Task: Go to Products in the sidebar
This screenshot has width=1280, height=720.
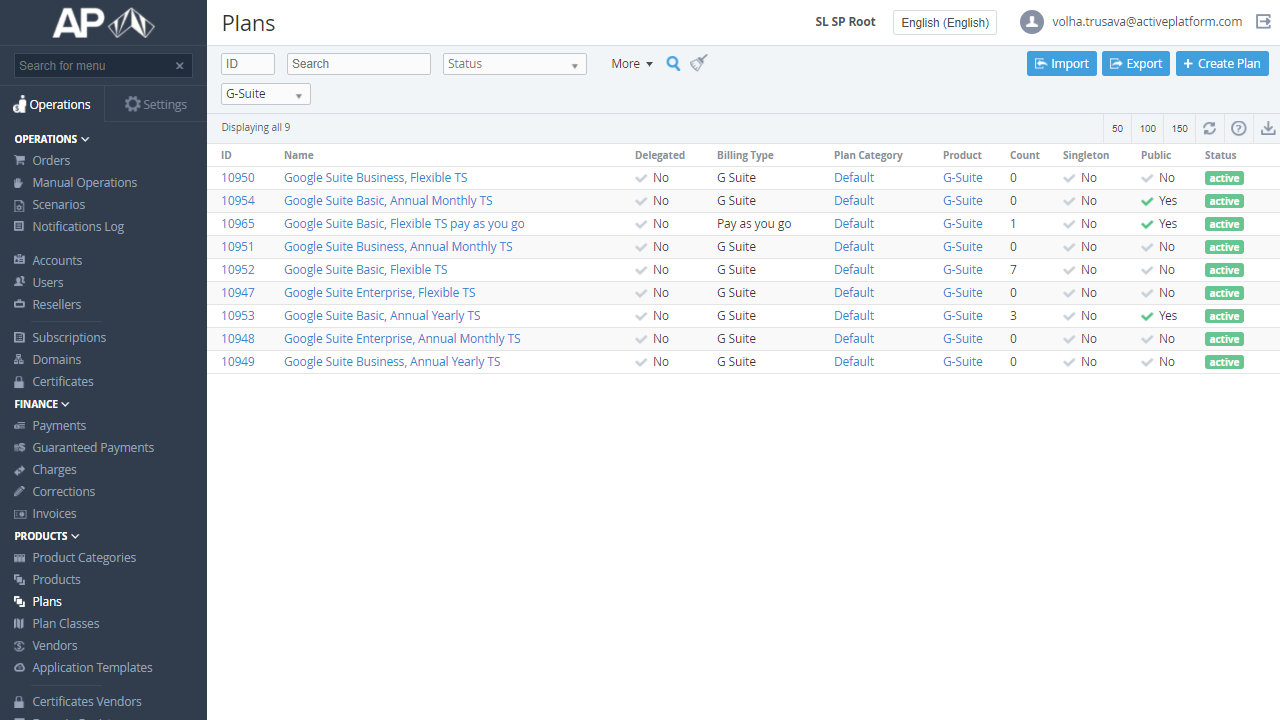Action: coord(56,579)
